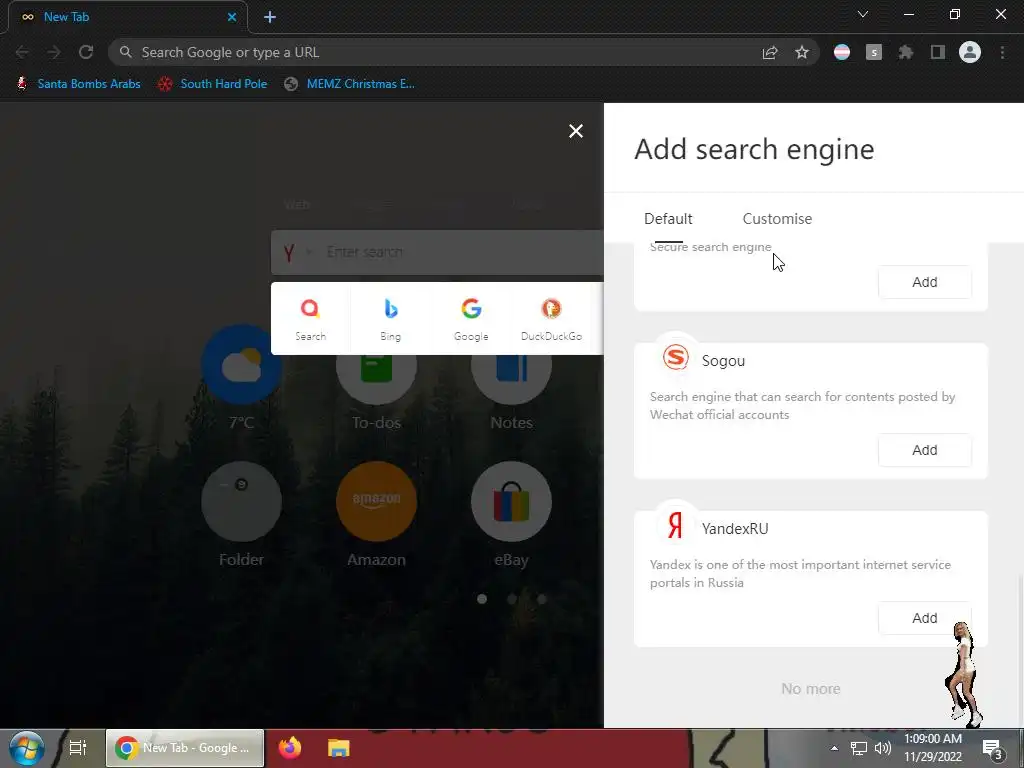Open the Windows Start menu
Viewport: 1024px width, 768px height.
pyautogui.click(x=27, y=748)
